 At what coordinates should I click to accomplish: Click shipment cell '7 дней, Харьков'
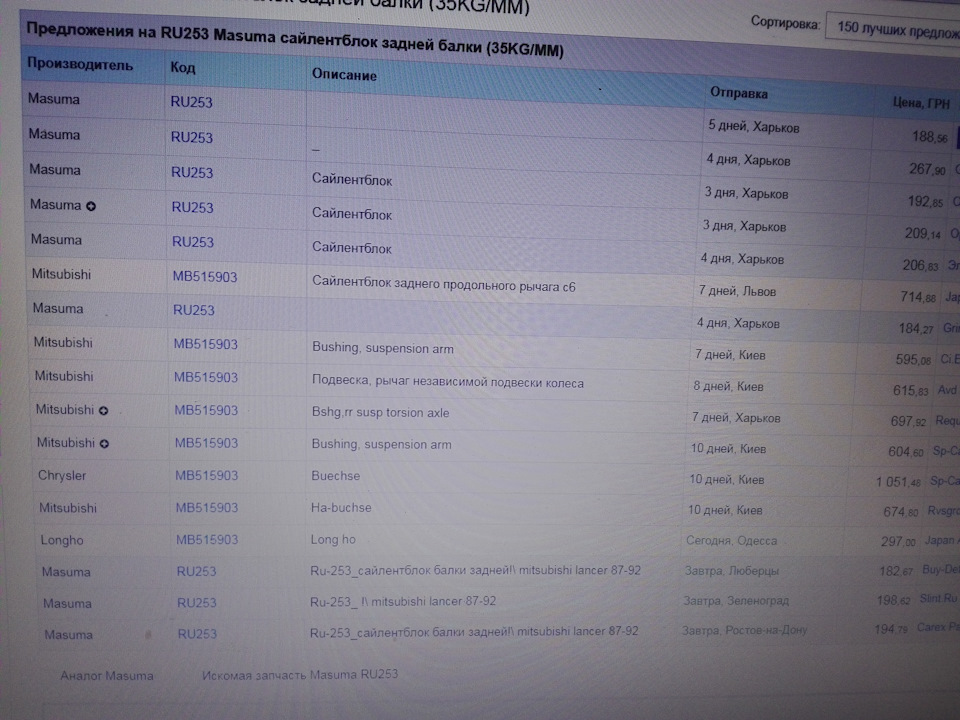click(x=736, y=418)
